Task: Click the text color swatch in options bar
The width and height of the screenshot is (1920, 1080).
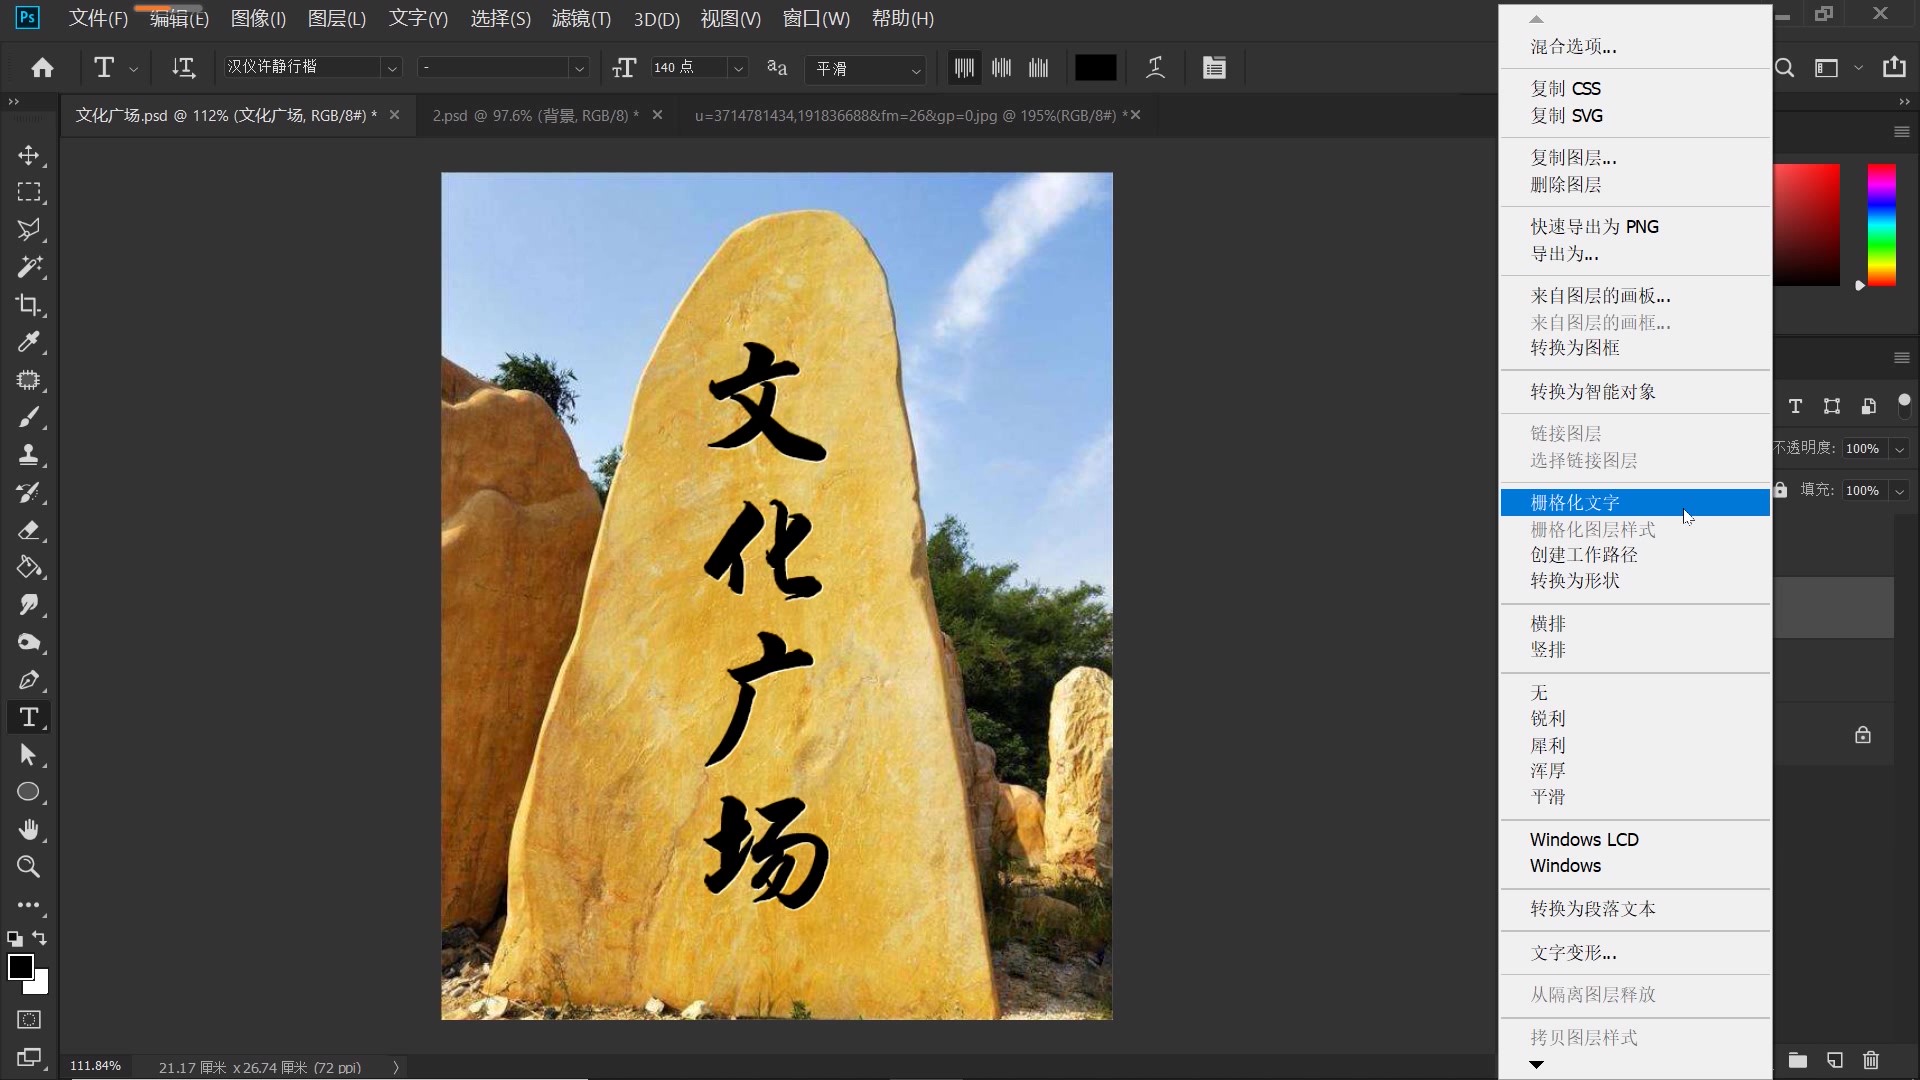Action: point(1094,67)
